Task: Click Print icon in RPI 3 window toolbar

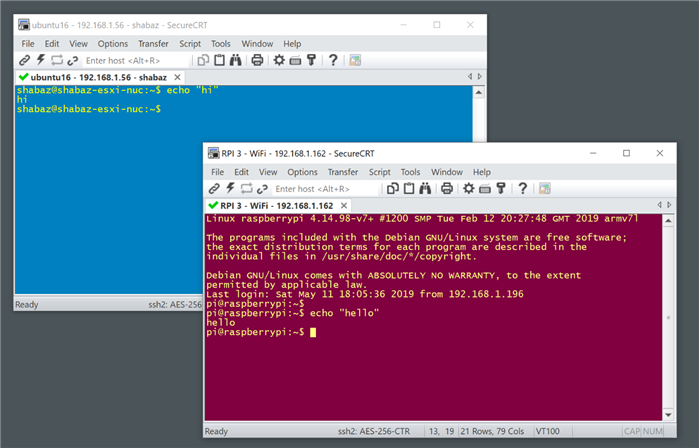Action: (447, 189)
